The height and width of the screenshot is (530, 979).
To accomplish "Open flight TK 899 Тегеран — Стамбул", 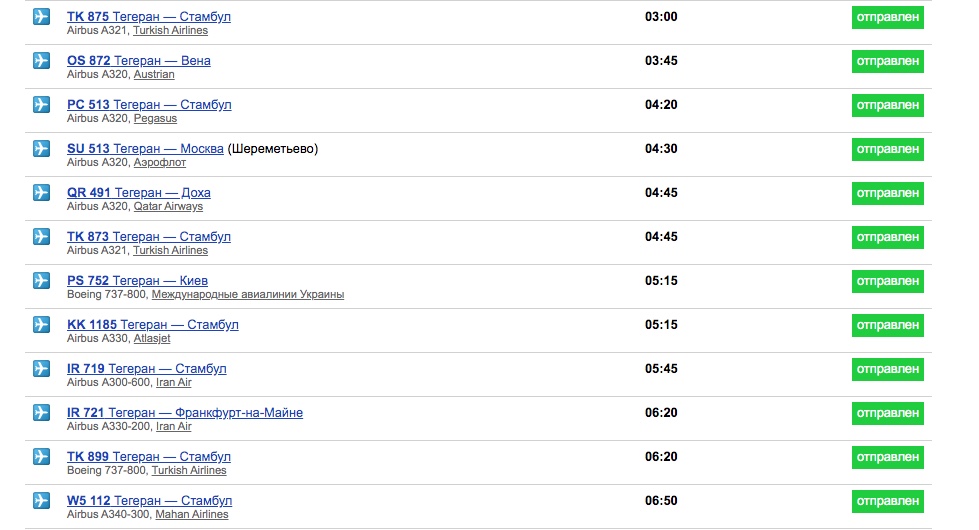I will [149, 457].
